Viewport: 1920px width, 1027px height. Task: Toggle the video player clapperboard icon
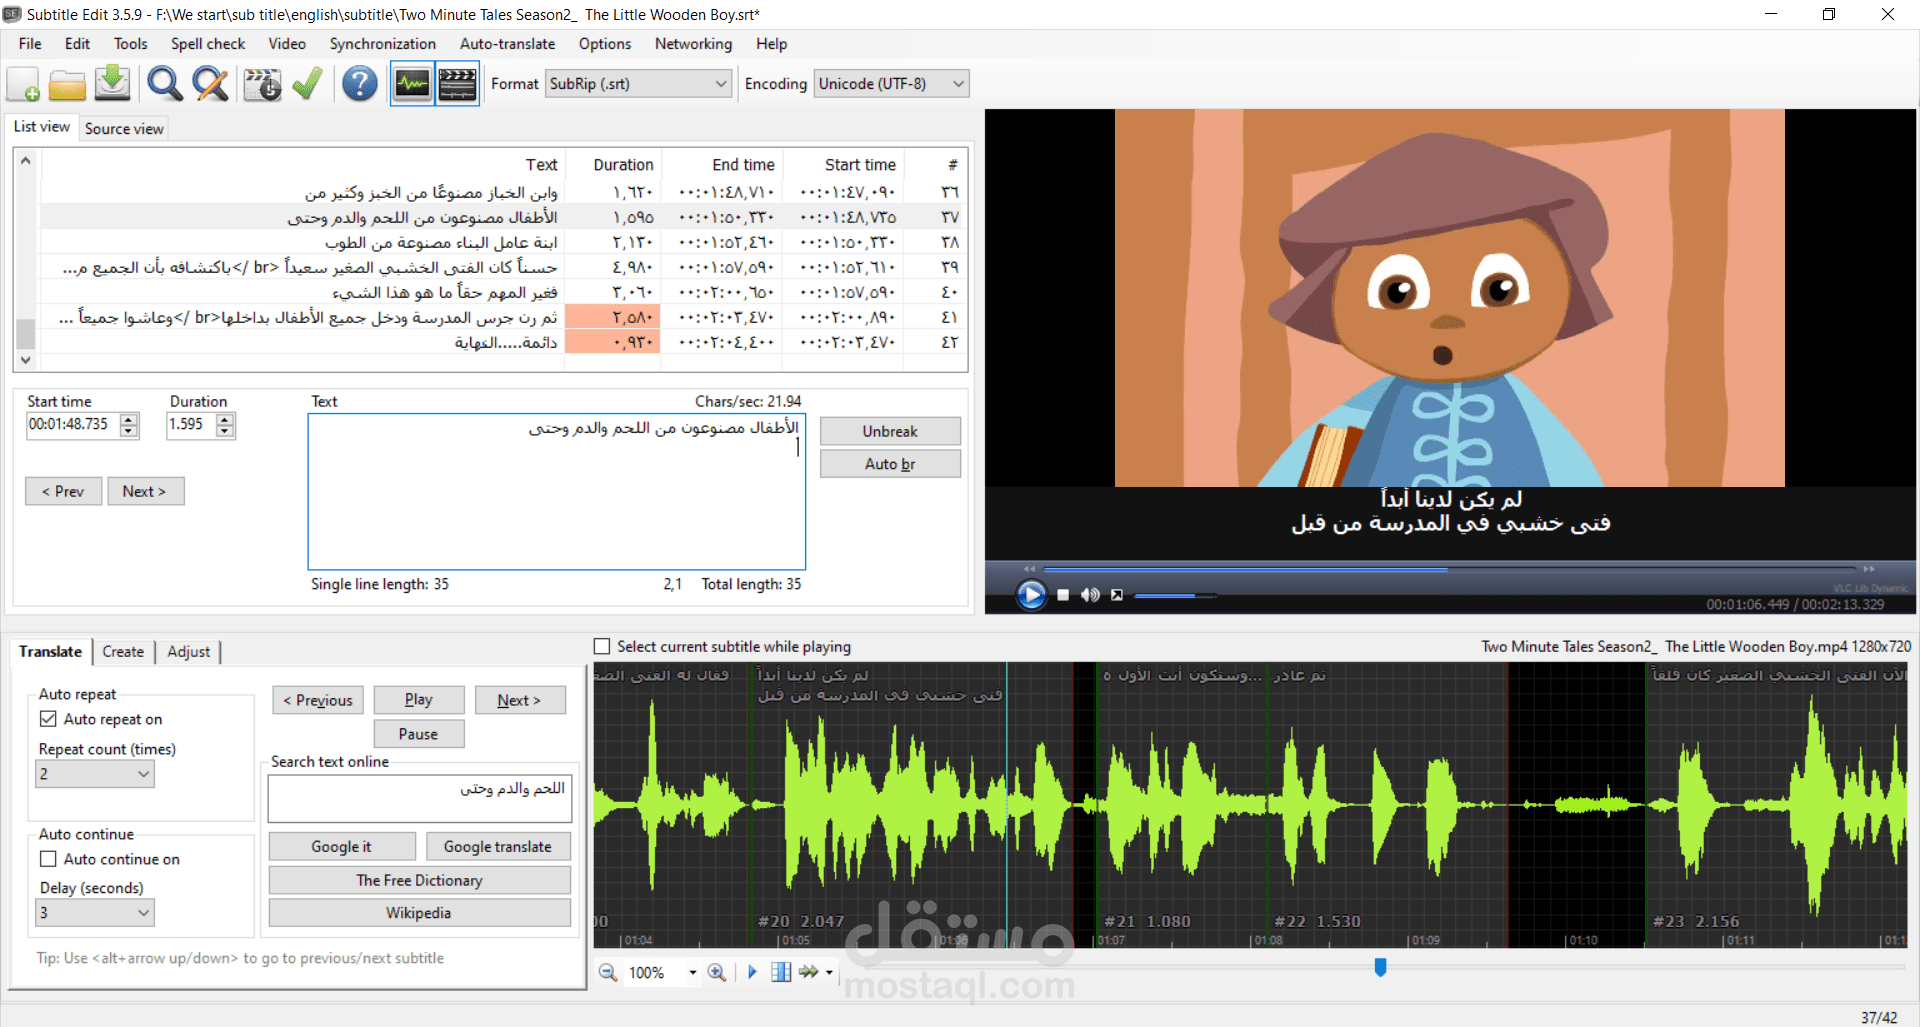(x=458, y=84)
